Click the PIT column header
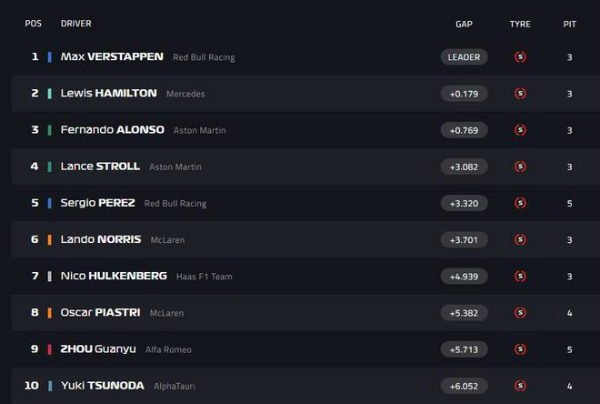The width and height of the screenshot is (600, 404). [569, 24]
